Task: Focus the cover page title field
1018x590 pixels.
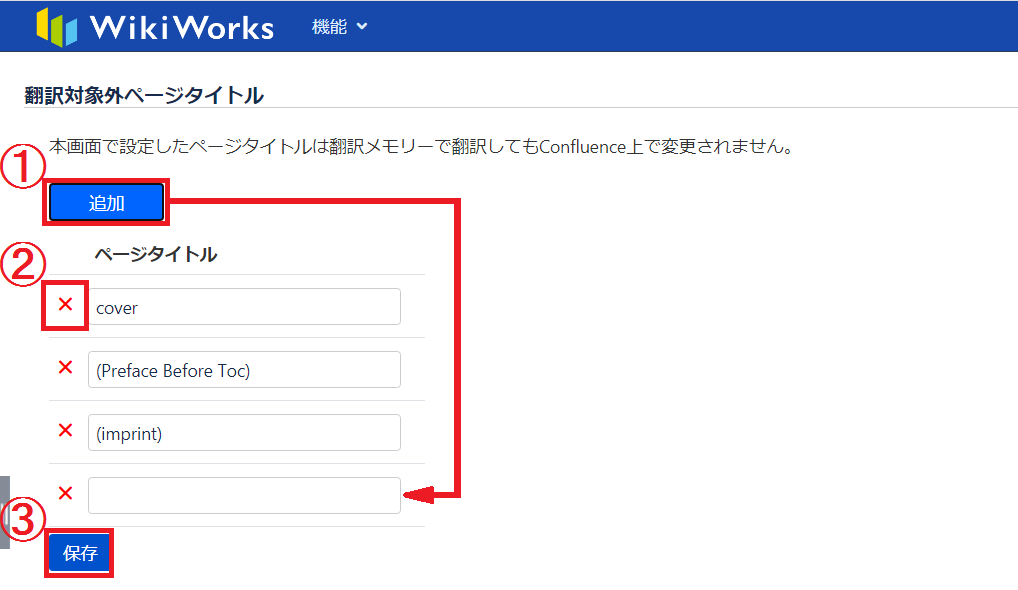Action: click(x=244, y=307)
